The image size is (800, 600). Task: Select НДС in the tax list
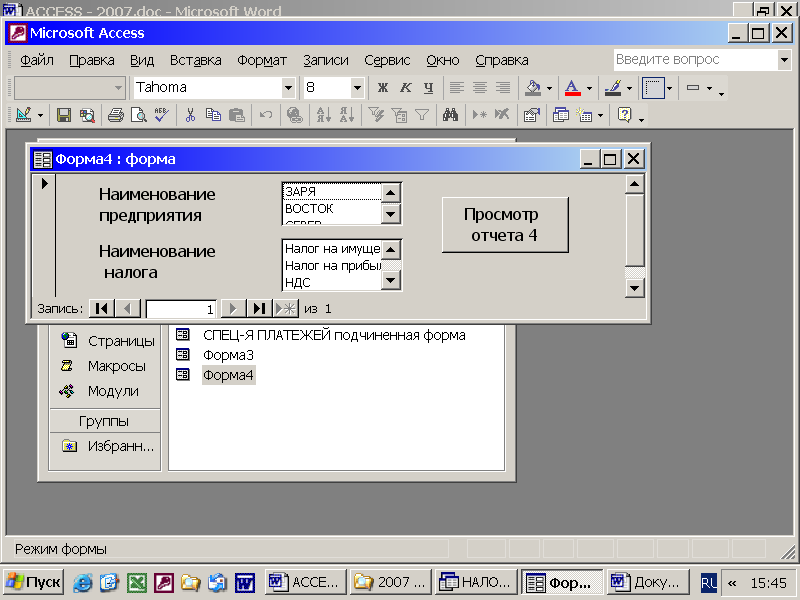pyautogui.click(x=332, y=282)
